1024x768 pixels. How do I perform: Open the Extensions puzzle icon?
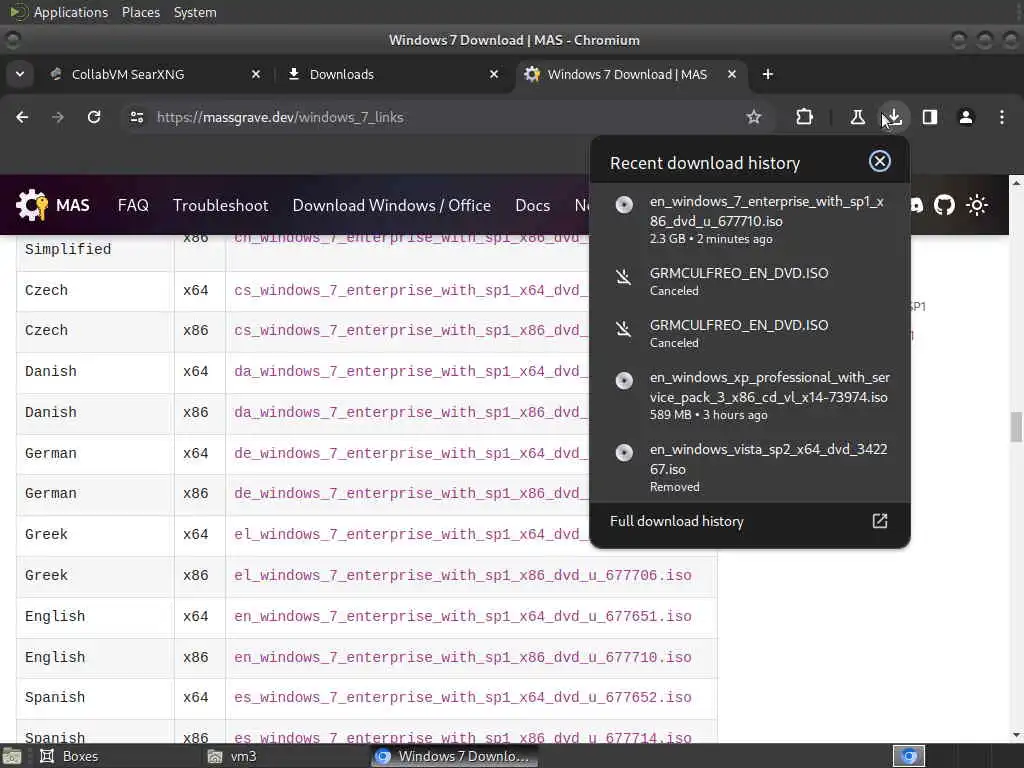(805, 117)
